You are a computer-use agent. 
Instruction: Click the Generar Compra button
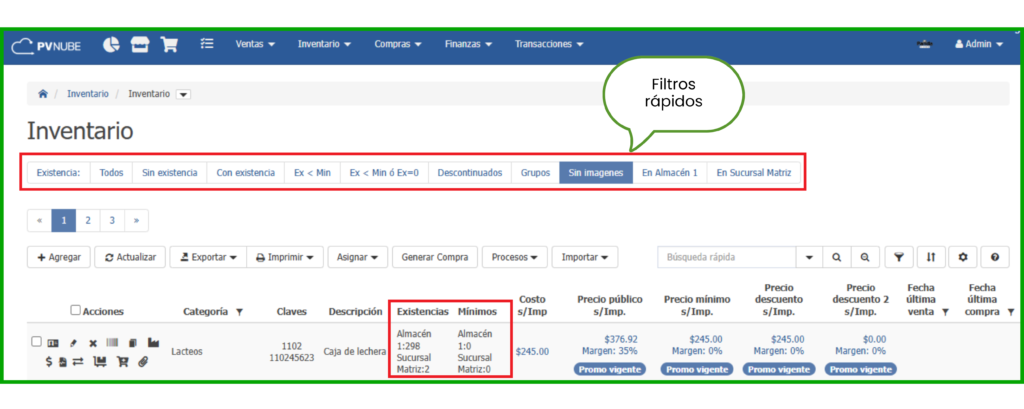click(435, 257)
